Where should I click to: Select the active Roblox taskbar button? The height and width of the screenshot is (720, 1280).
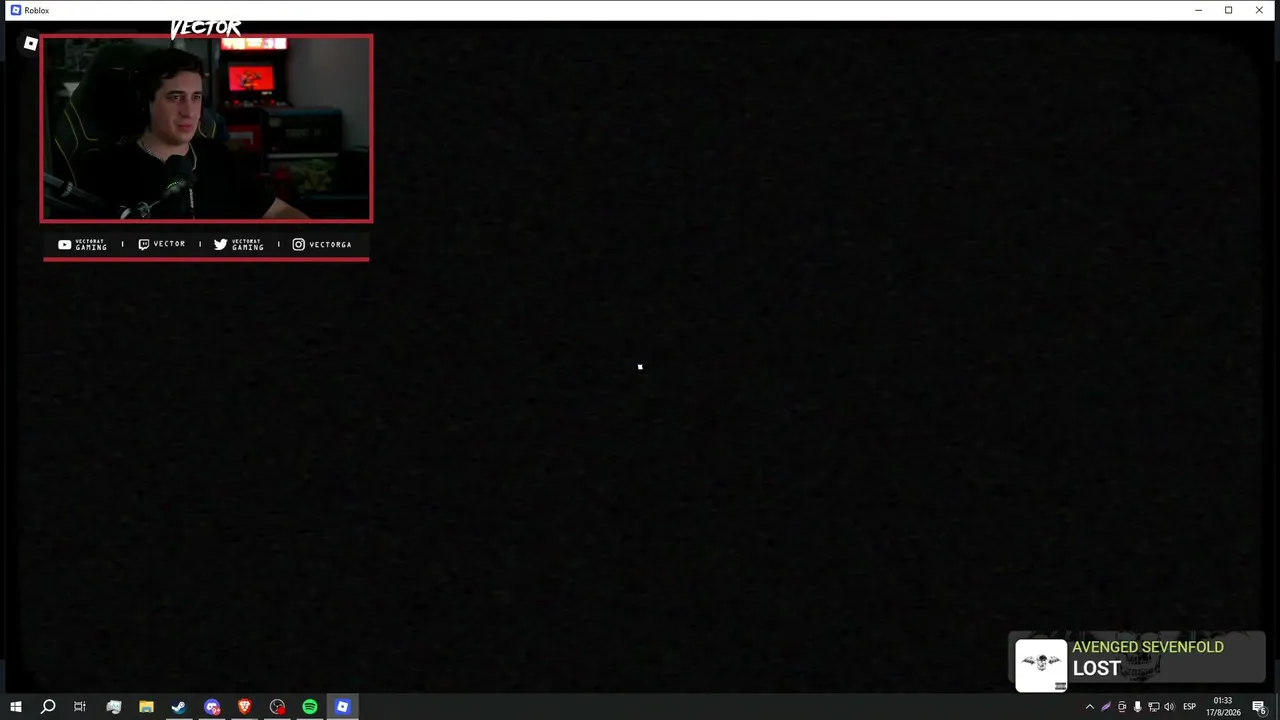(342, 707)
